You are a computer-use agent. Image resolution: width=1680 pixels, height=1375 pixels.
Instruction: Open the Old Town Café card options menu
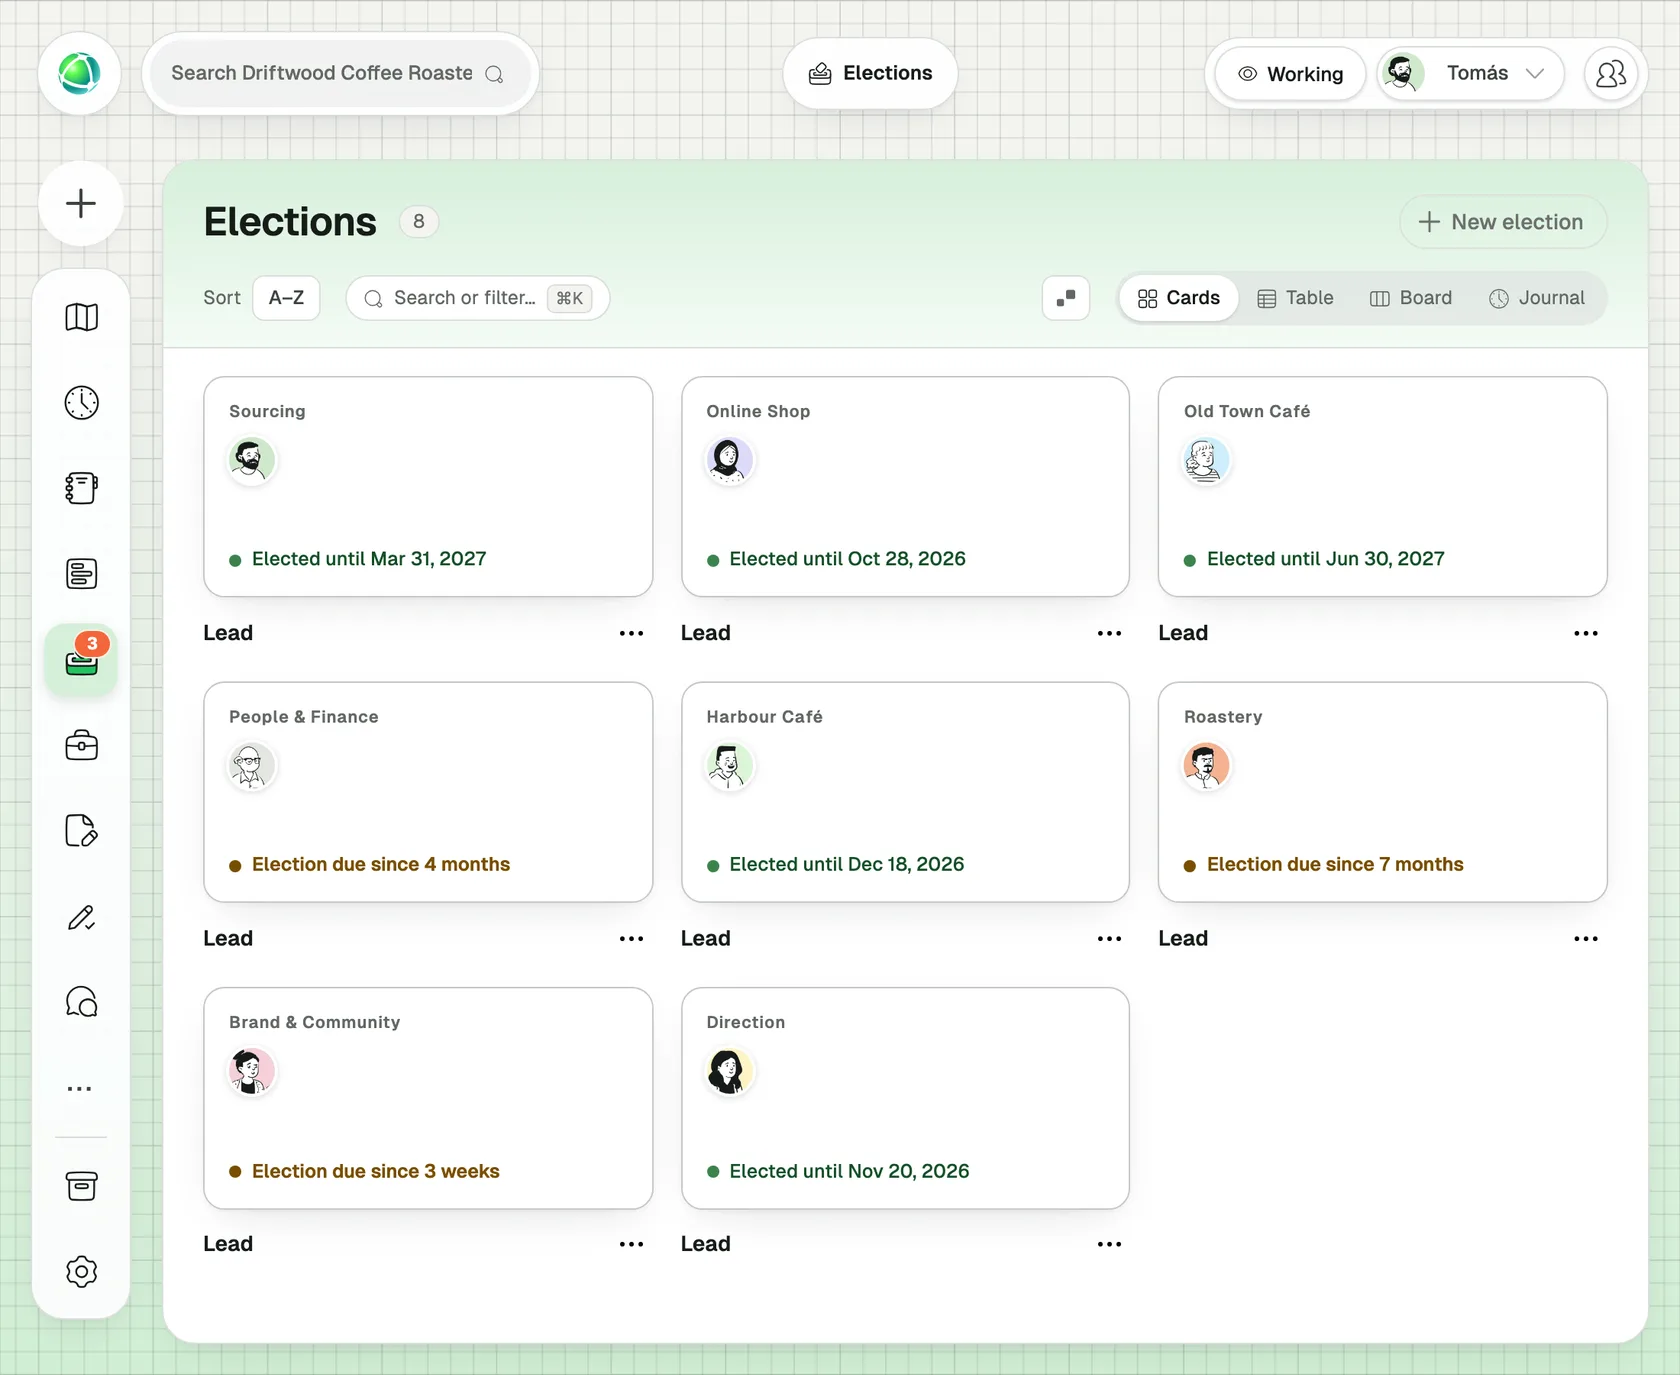[1586, 633]
